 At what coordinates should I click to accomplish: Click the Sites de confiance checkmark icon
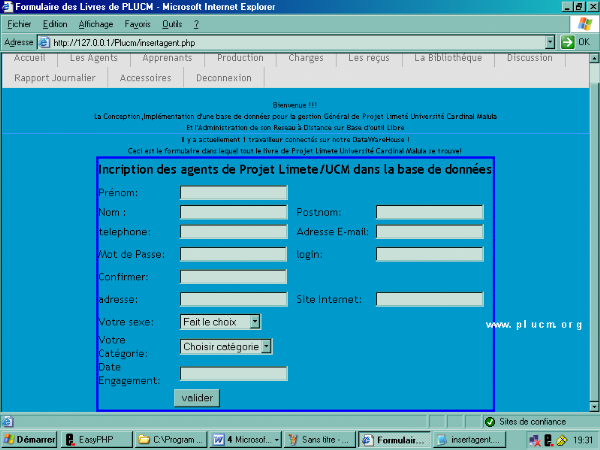click(x=490, y=422)
